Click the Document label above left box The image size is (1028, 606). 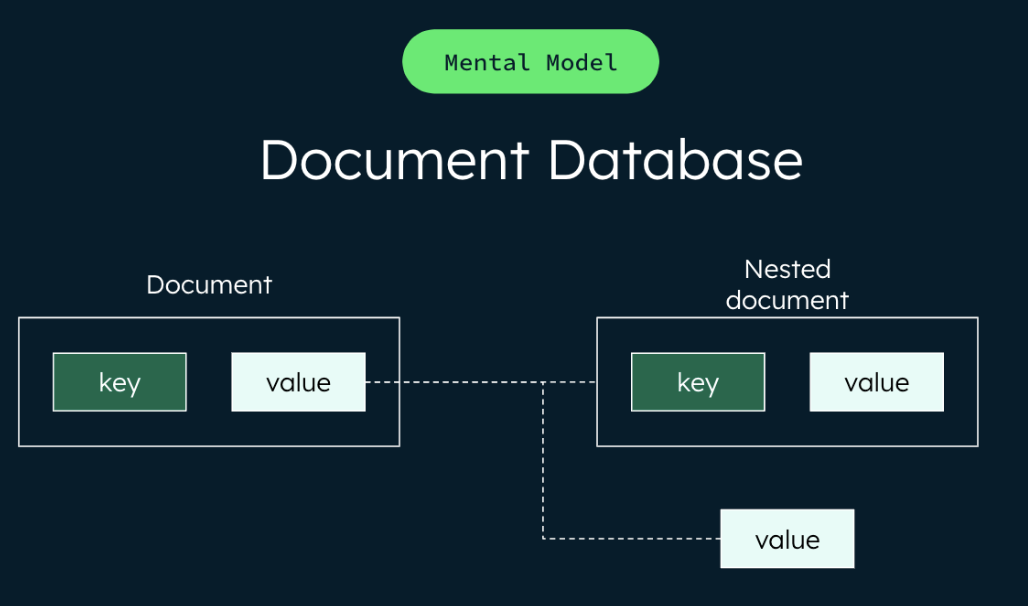tap(209, 285)
